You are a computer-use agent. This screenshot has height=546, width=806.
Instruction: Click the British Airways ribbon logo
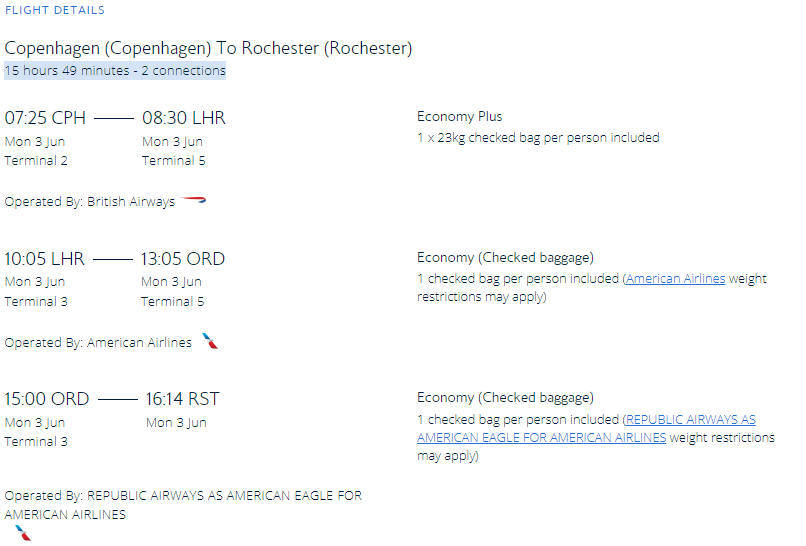coord(194,200)
